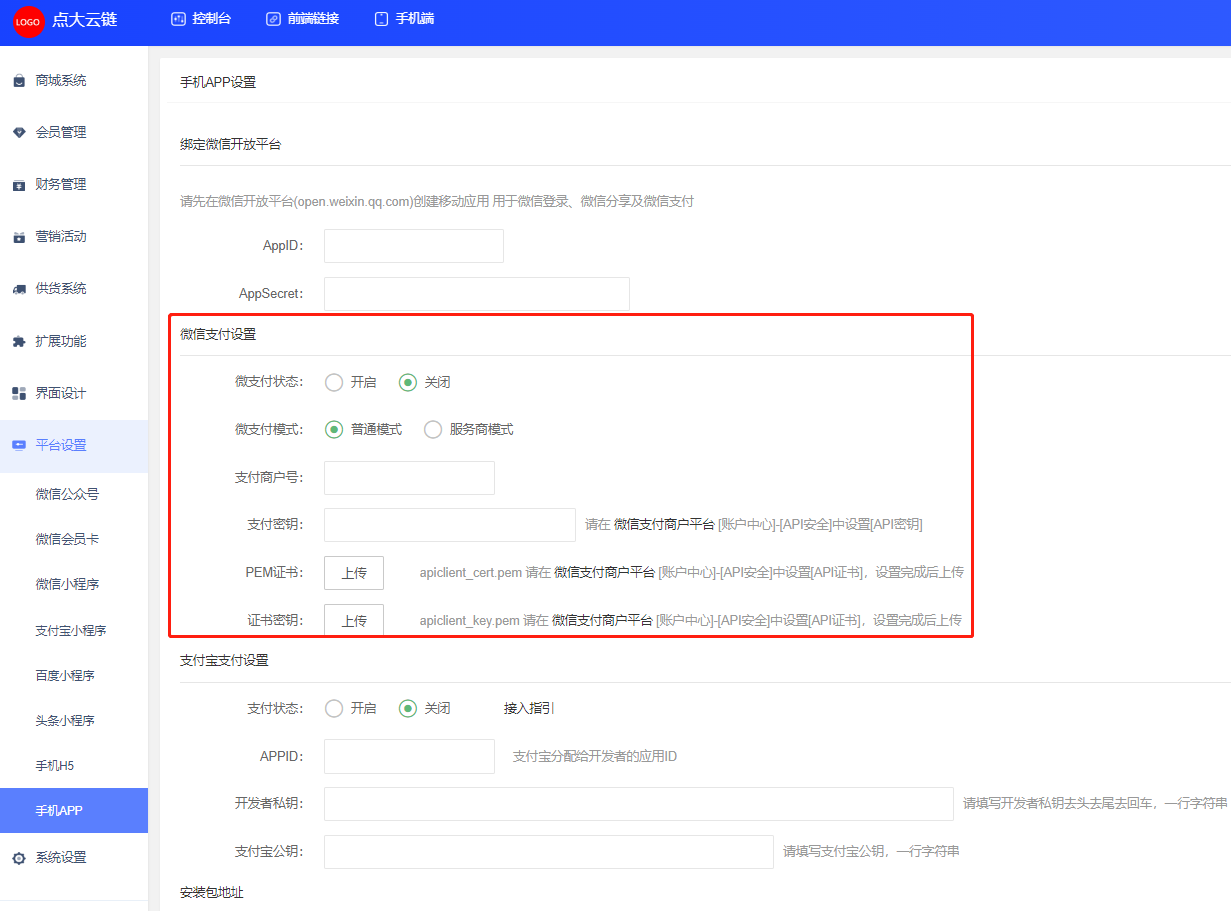Click the 营销活动 gift icon
The height and width of the screenshot is (911, 1231).
tap(19, 237)
